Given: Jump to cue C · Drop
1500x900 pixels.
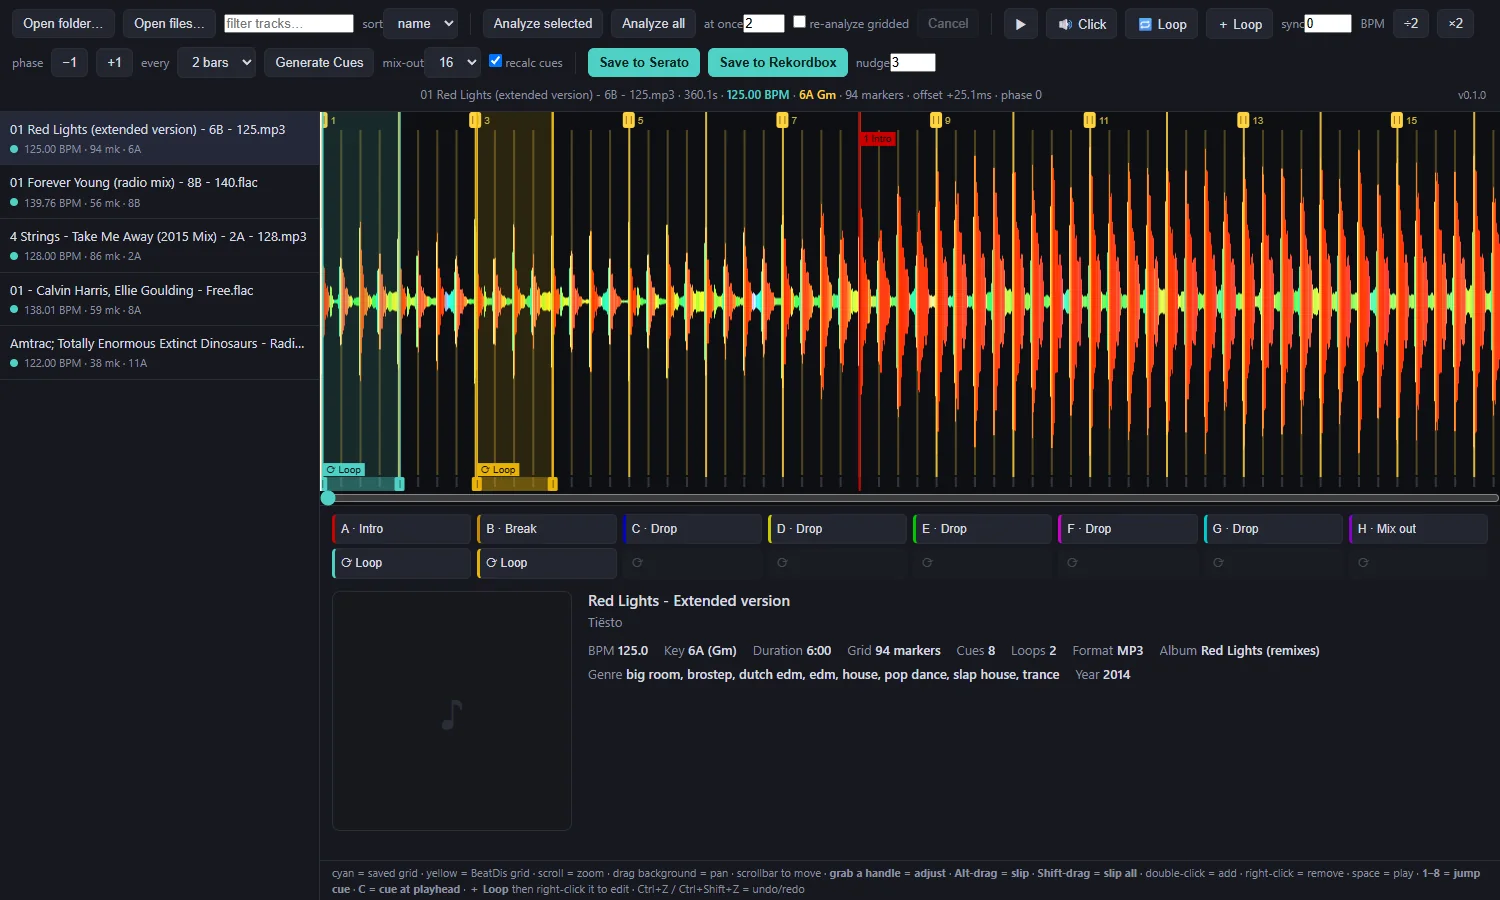Looking at the screenshot, I should pos(692,529).
